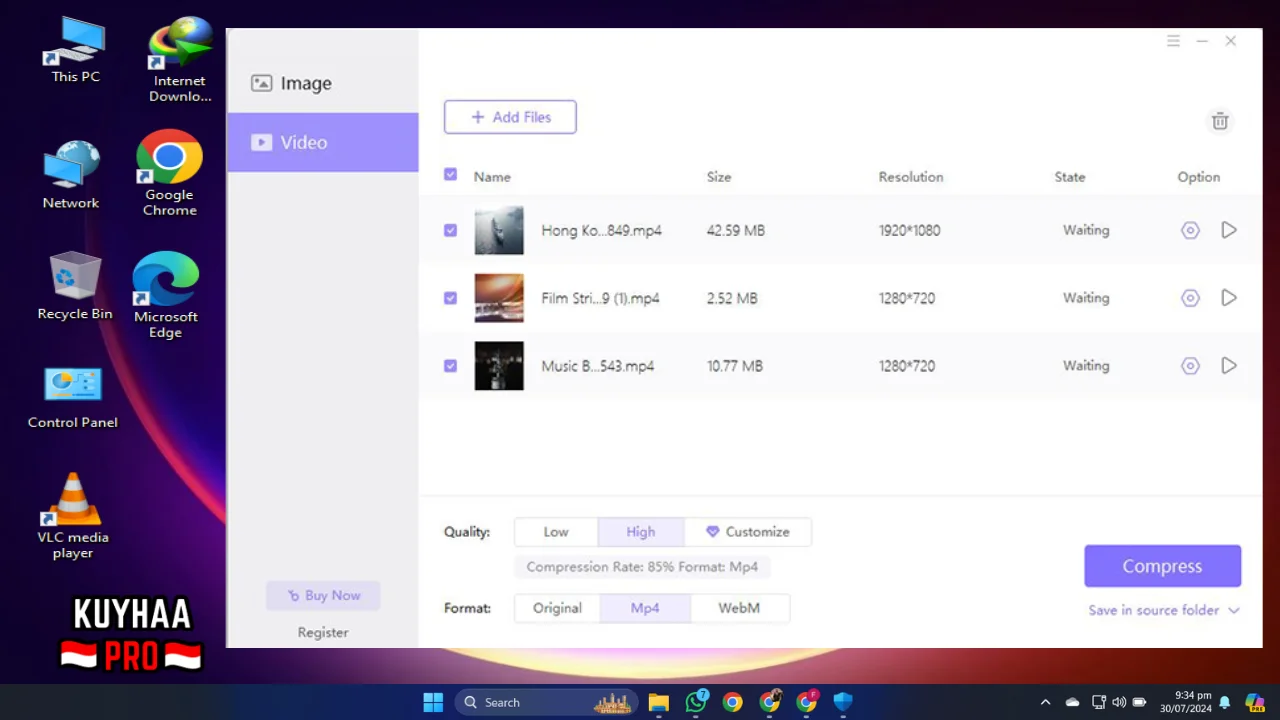Select Control Panel desktop icon

73,397
